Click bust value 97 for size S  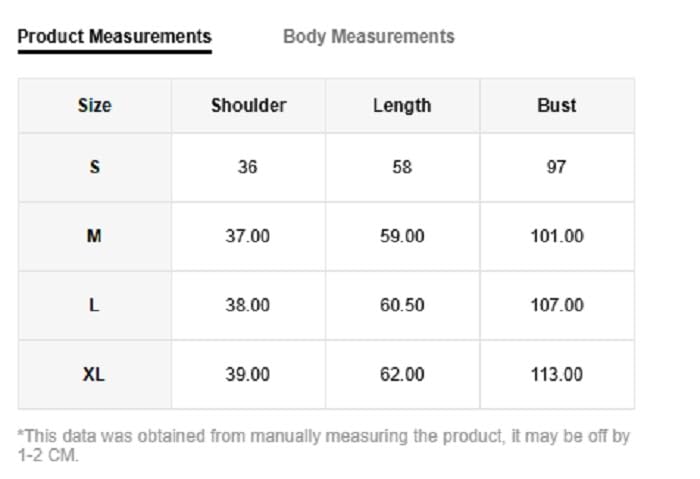click(x=556, y=167)
